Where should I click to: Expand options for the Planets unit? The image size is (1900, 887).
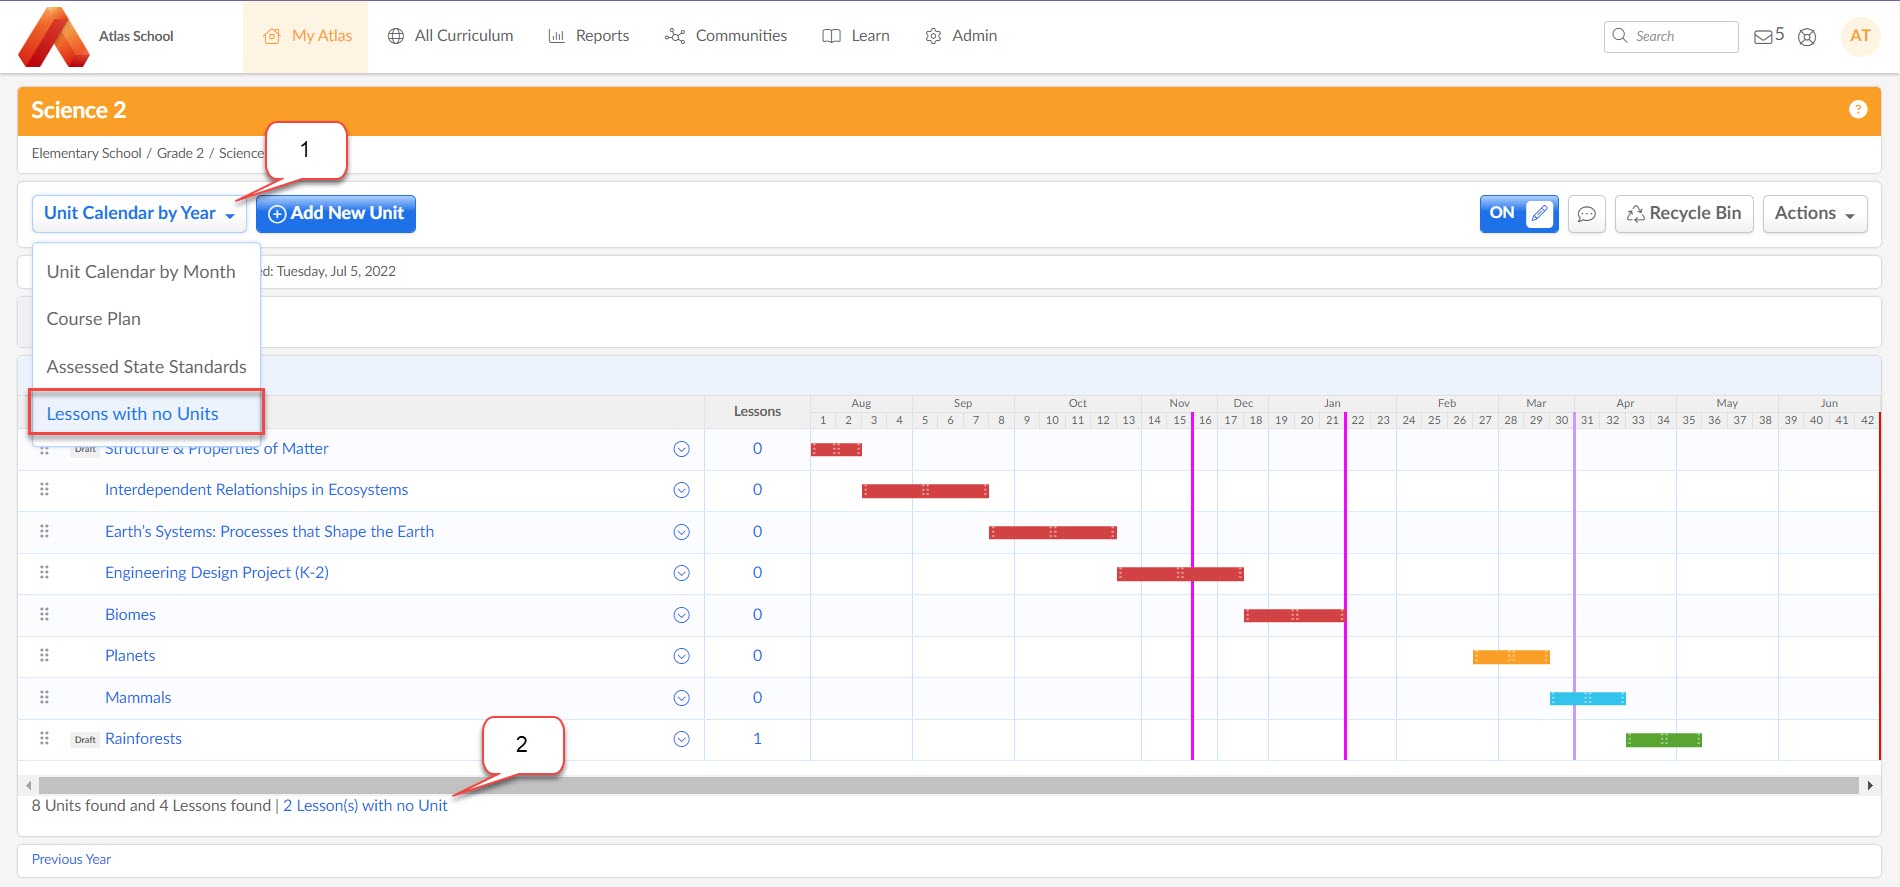pyautogui.click(x=681, y=656)
